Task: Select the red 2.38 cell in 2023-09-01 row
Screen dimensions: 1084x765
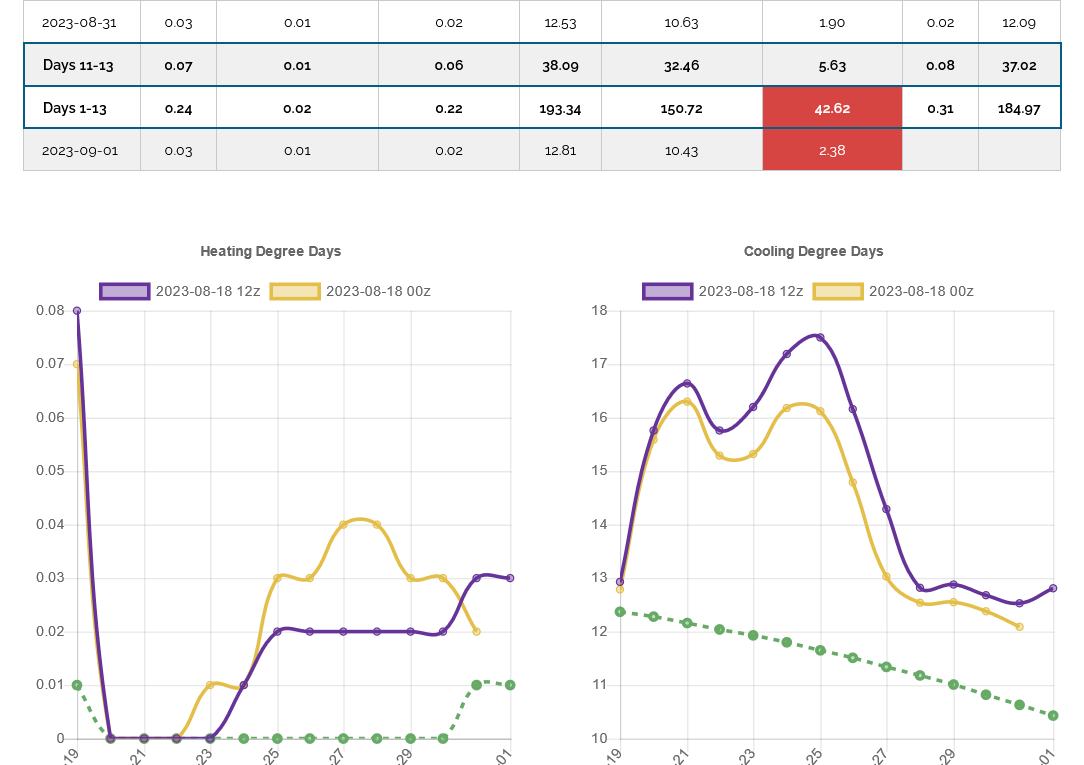Action: click(832, 150)
